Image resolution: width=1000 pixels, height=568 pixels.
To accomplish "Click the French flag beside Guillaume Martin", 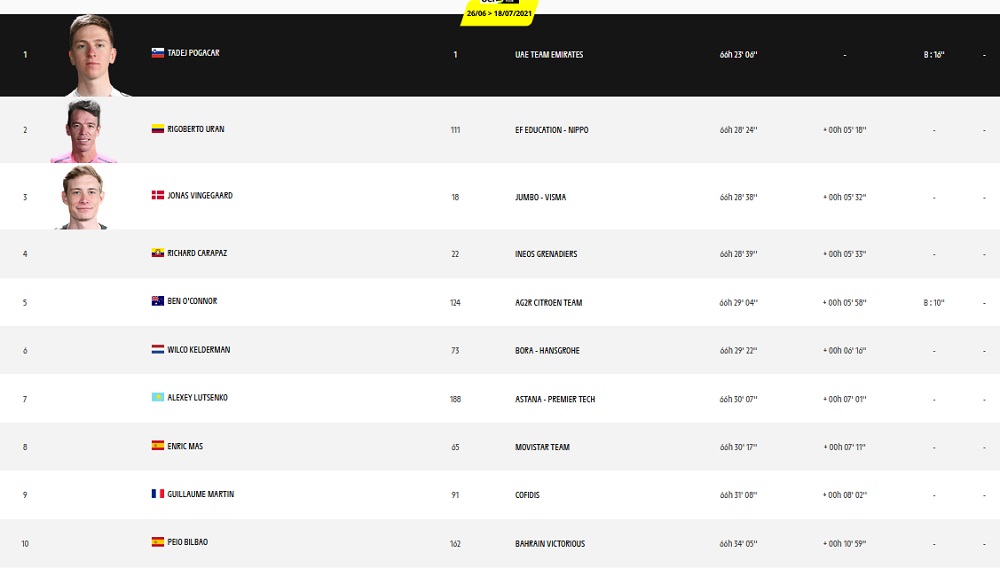I will tap(157, 494).
